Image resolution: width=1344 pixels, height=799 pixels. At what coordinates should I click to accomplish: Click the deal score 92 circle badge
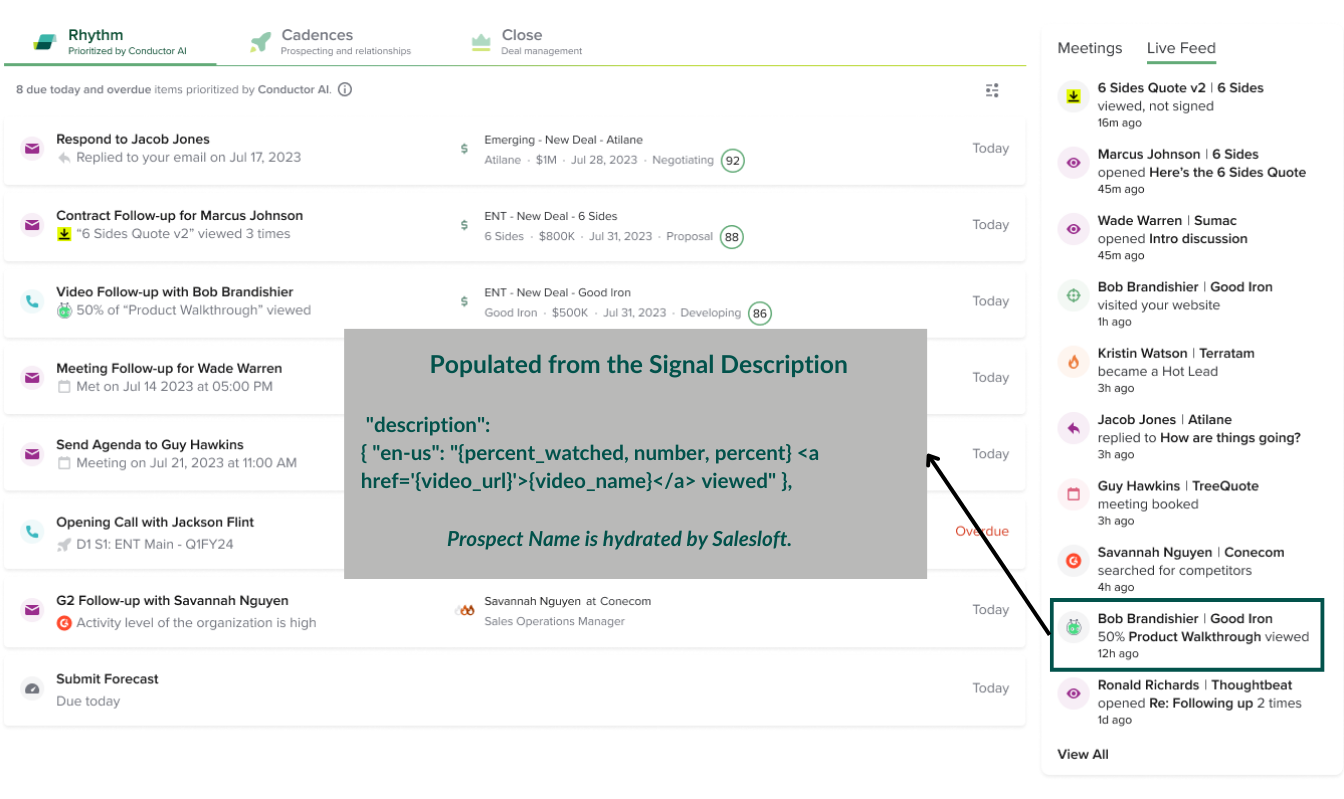click(x=733, y=161)
